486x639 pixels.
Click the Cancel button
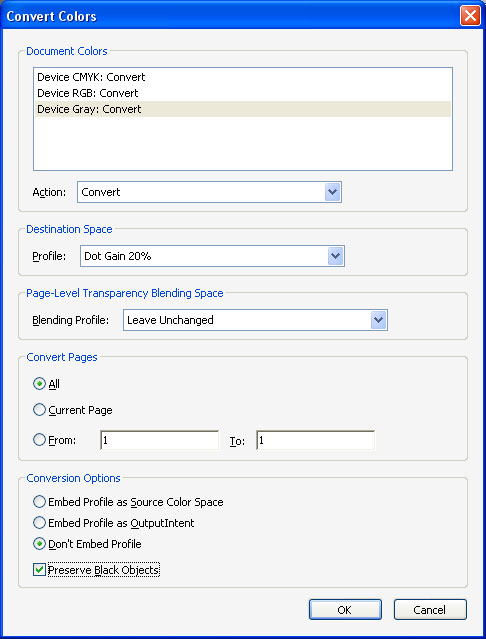pos(430,610)
